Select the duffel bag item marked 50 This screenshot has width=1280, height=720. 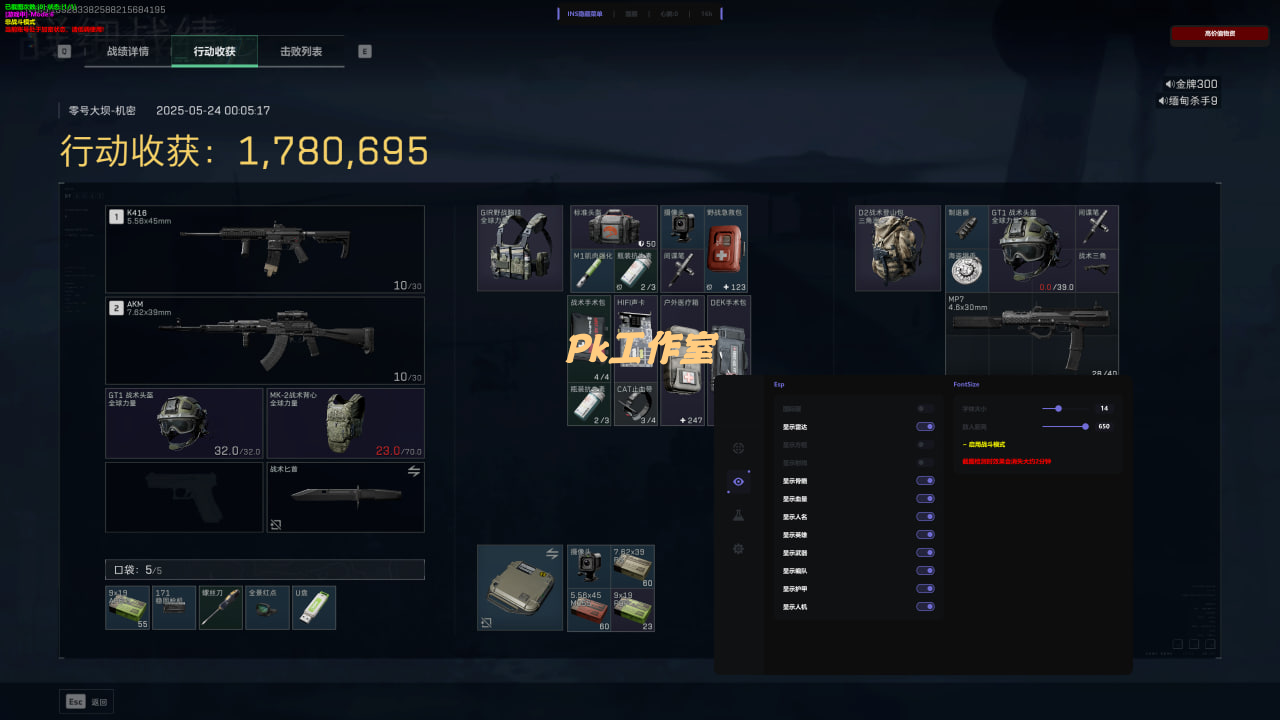click(x=614, y=227)
